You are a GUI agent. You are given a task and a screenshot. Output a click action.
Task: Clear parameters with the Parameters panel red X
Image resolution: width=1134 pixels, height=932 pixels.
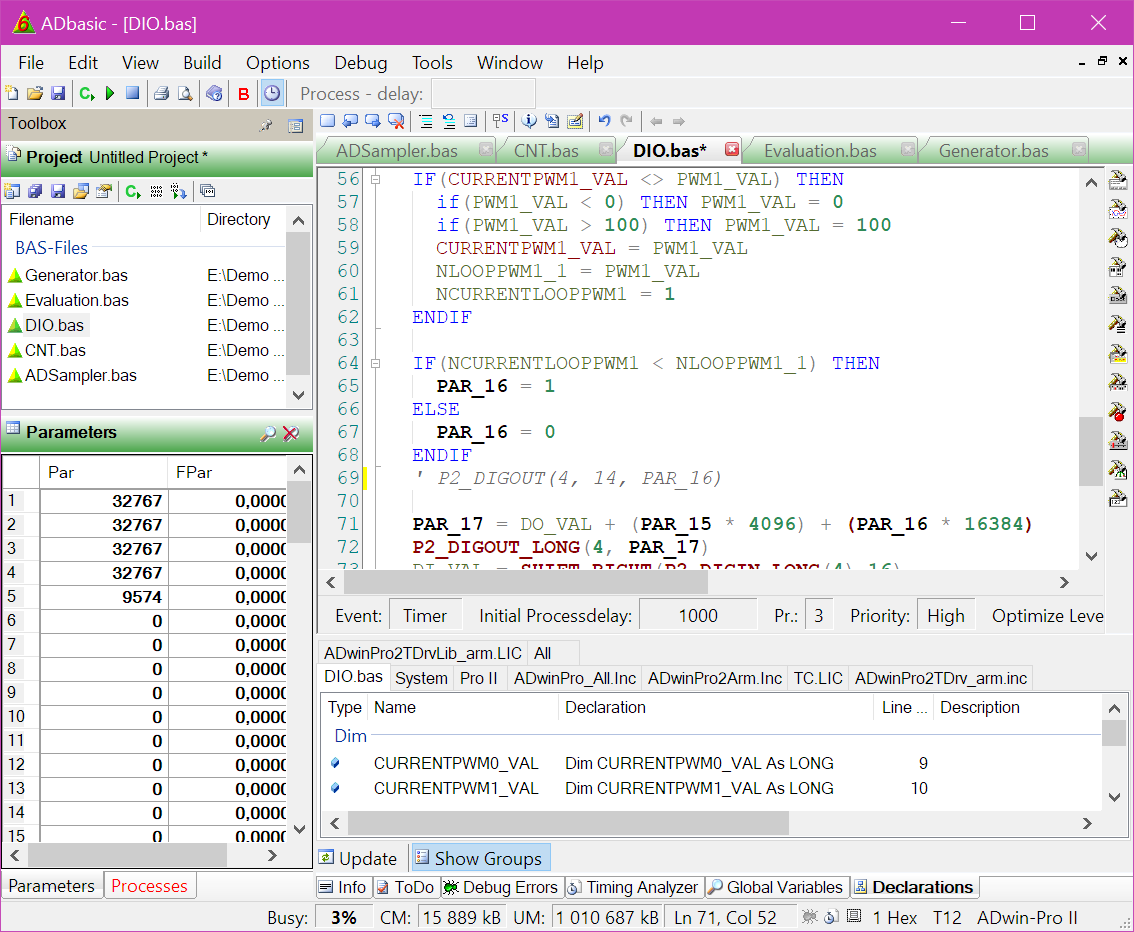[x=291, y=433]
